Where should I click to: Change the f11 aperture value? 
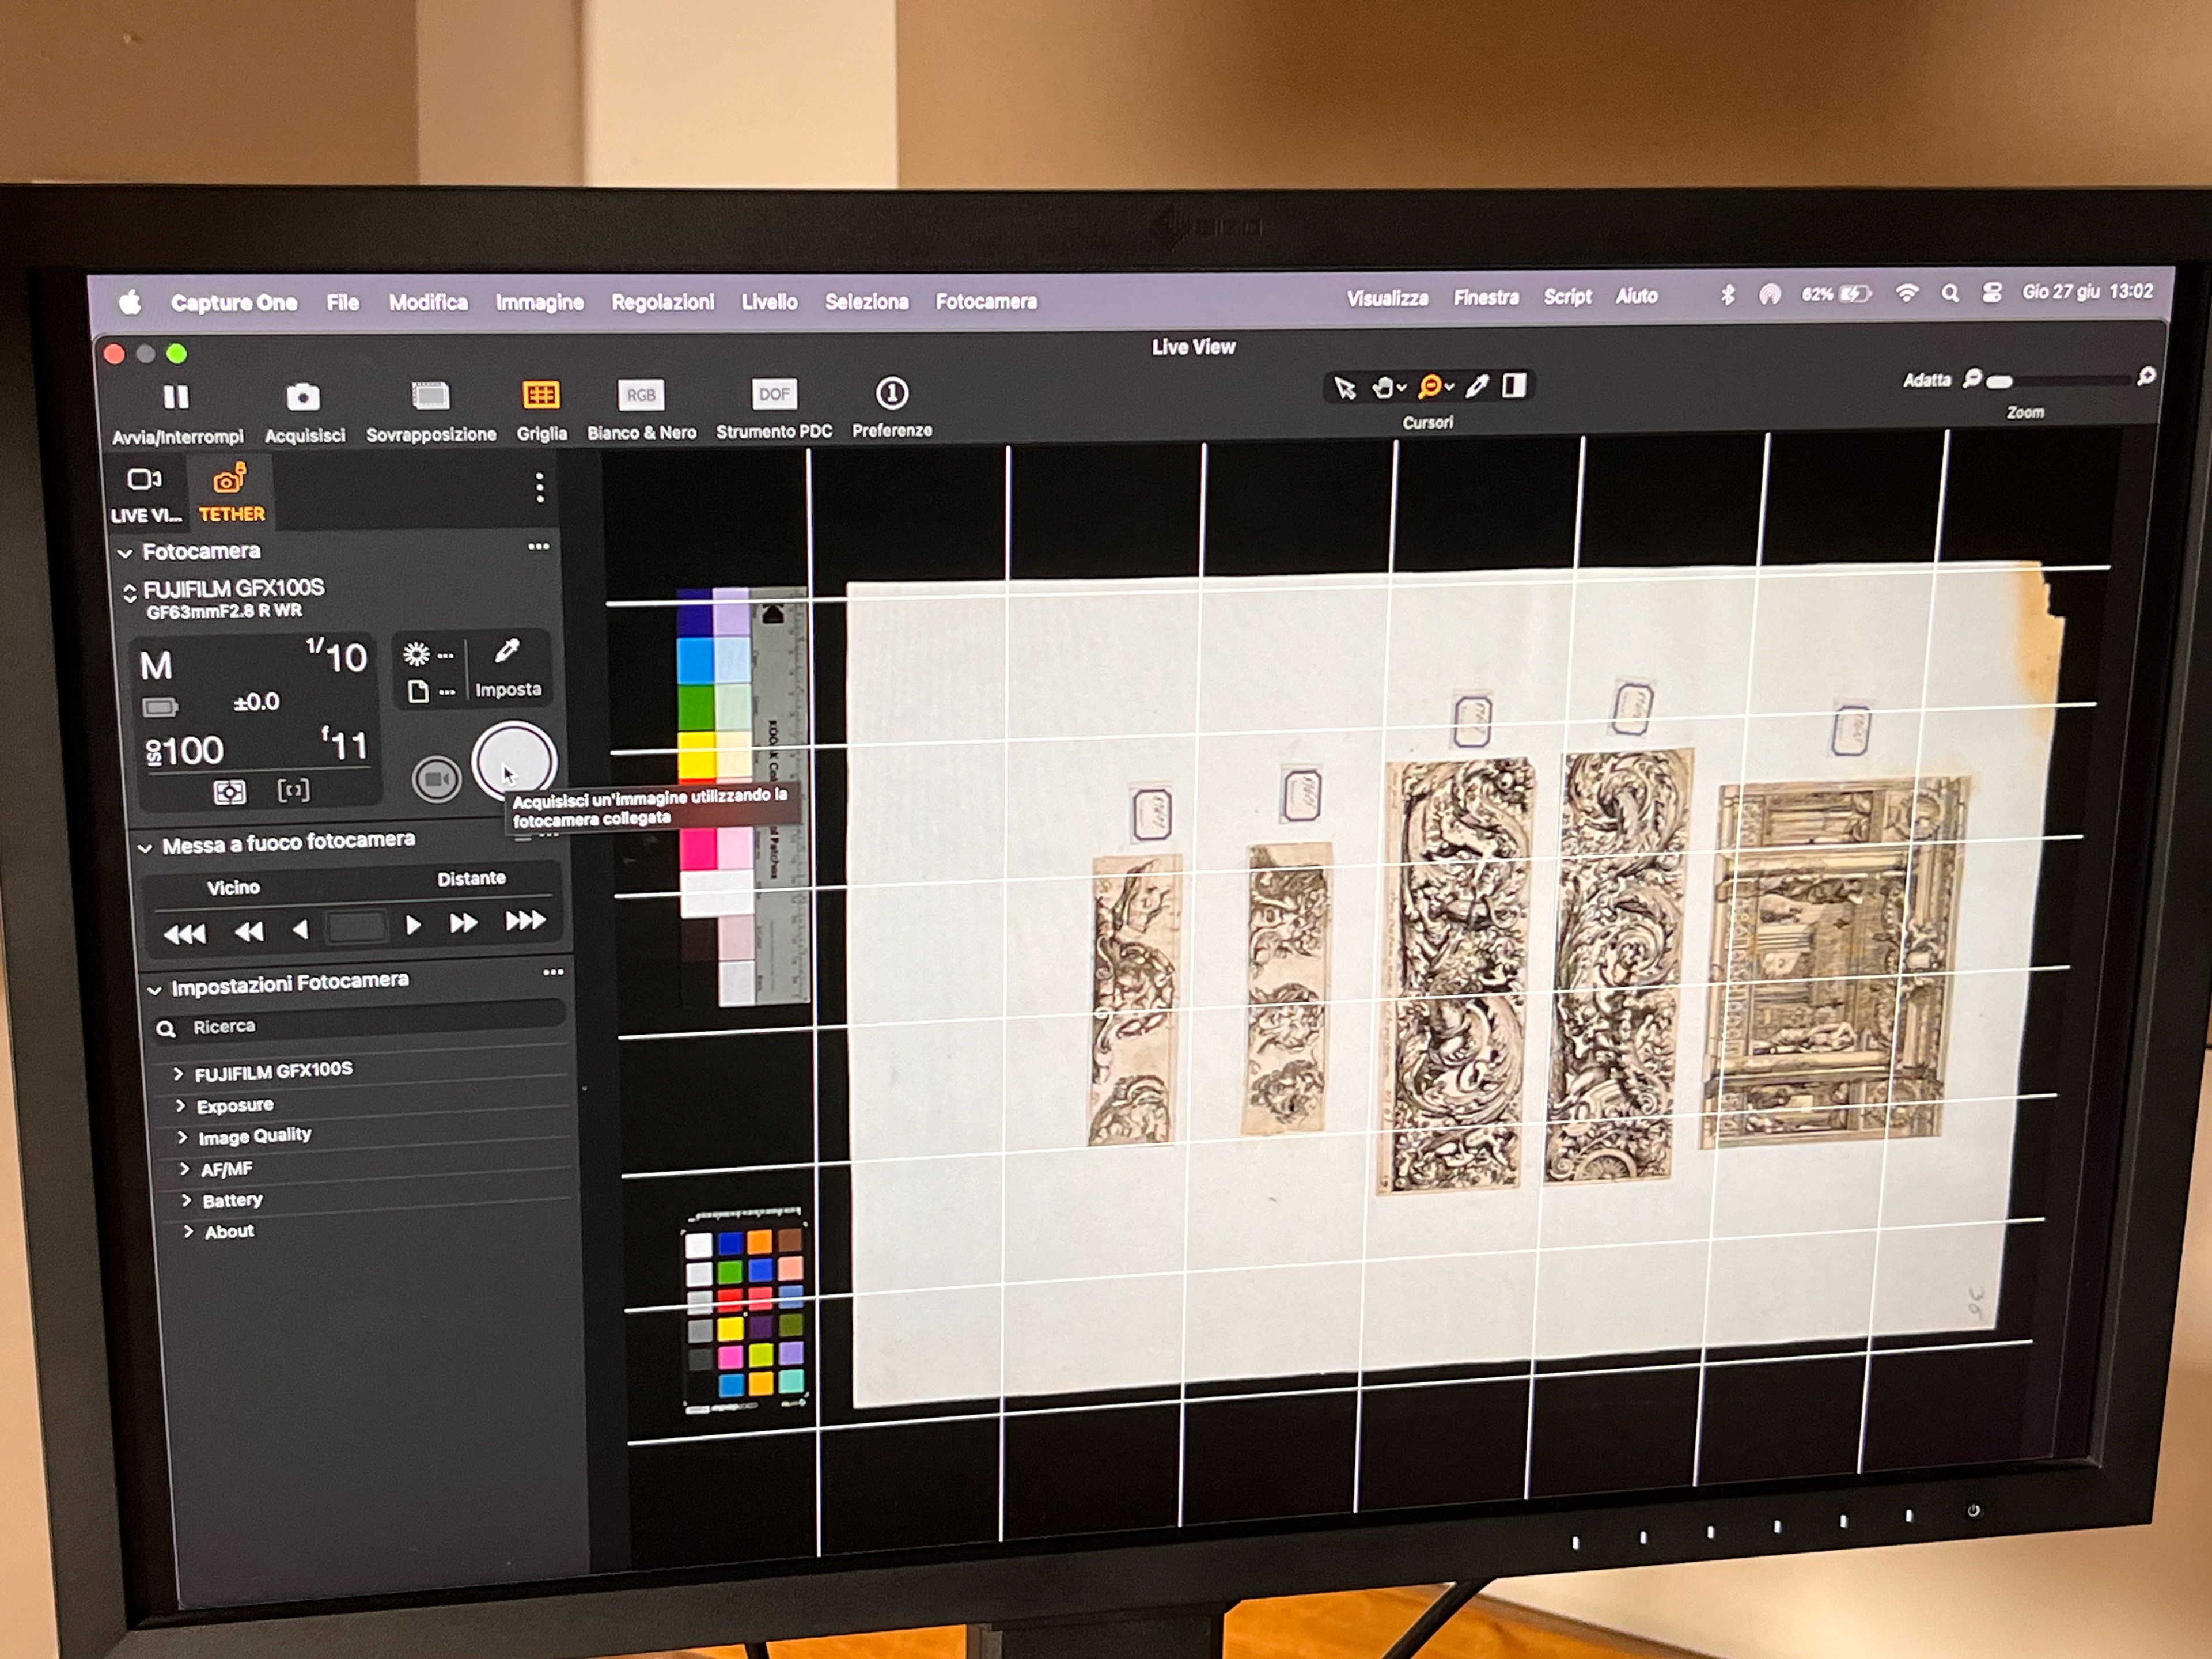click(x=345, y=744)
